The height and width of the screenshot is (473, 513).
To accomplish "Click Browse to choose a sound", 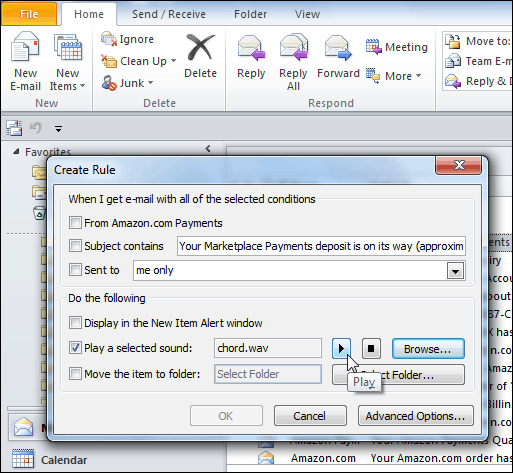I will [x=428, y=349].
